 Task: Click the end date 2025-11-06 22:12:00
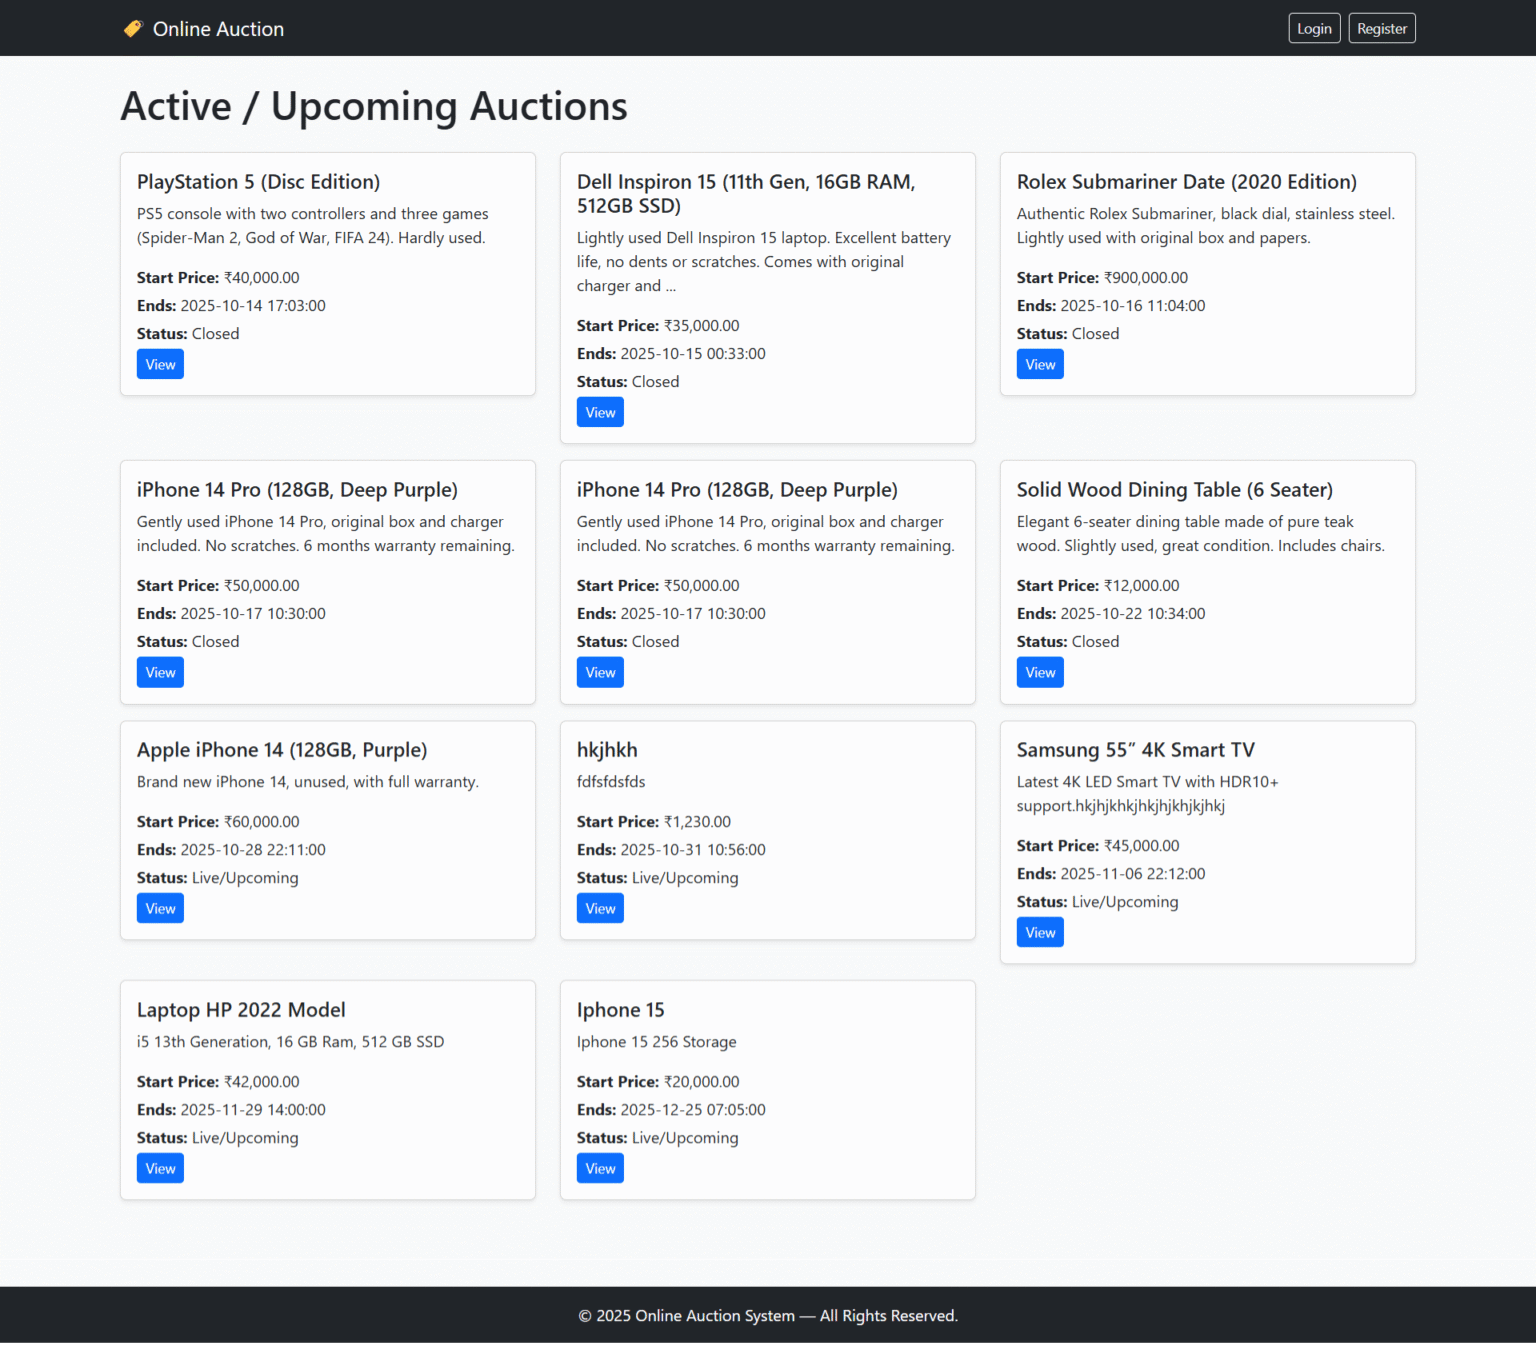pos(1133,874)
